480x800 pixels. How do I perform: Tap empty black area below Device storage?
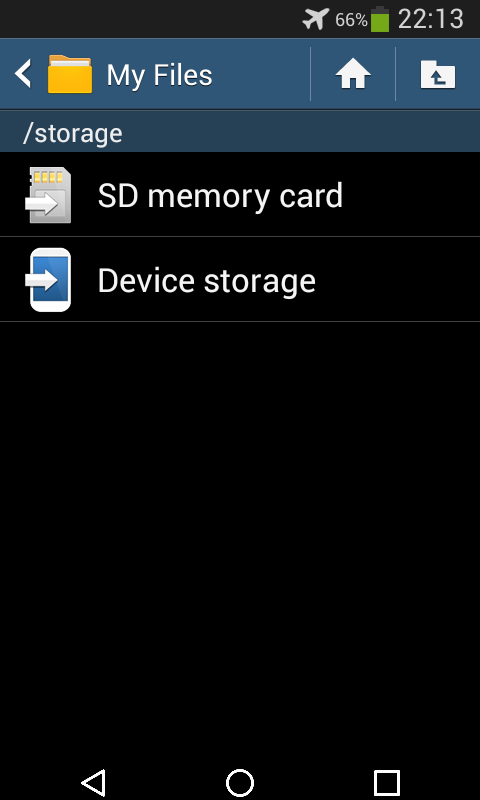click(x=240, y=536)
